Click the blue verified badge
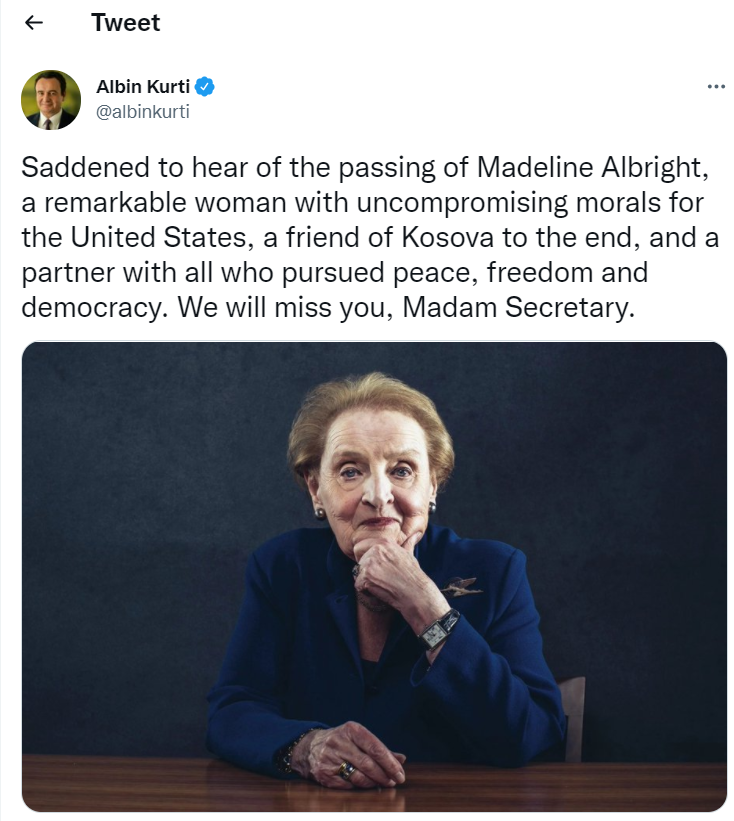Image resolution: width=734 pixels, height=821 pixels. pyautogui.click(x=205, y=87)
